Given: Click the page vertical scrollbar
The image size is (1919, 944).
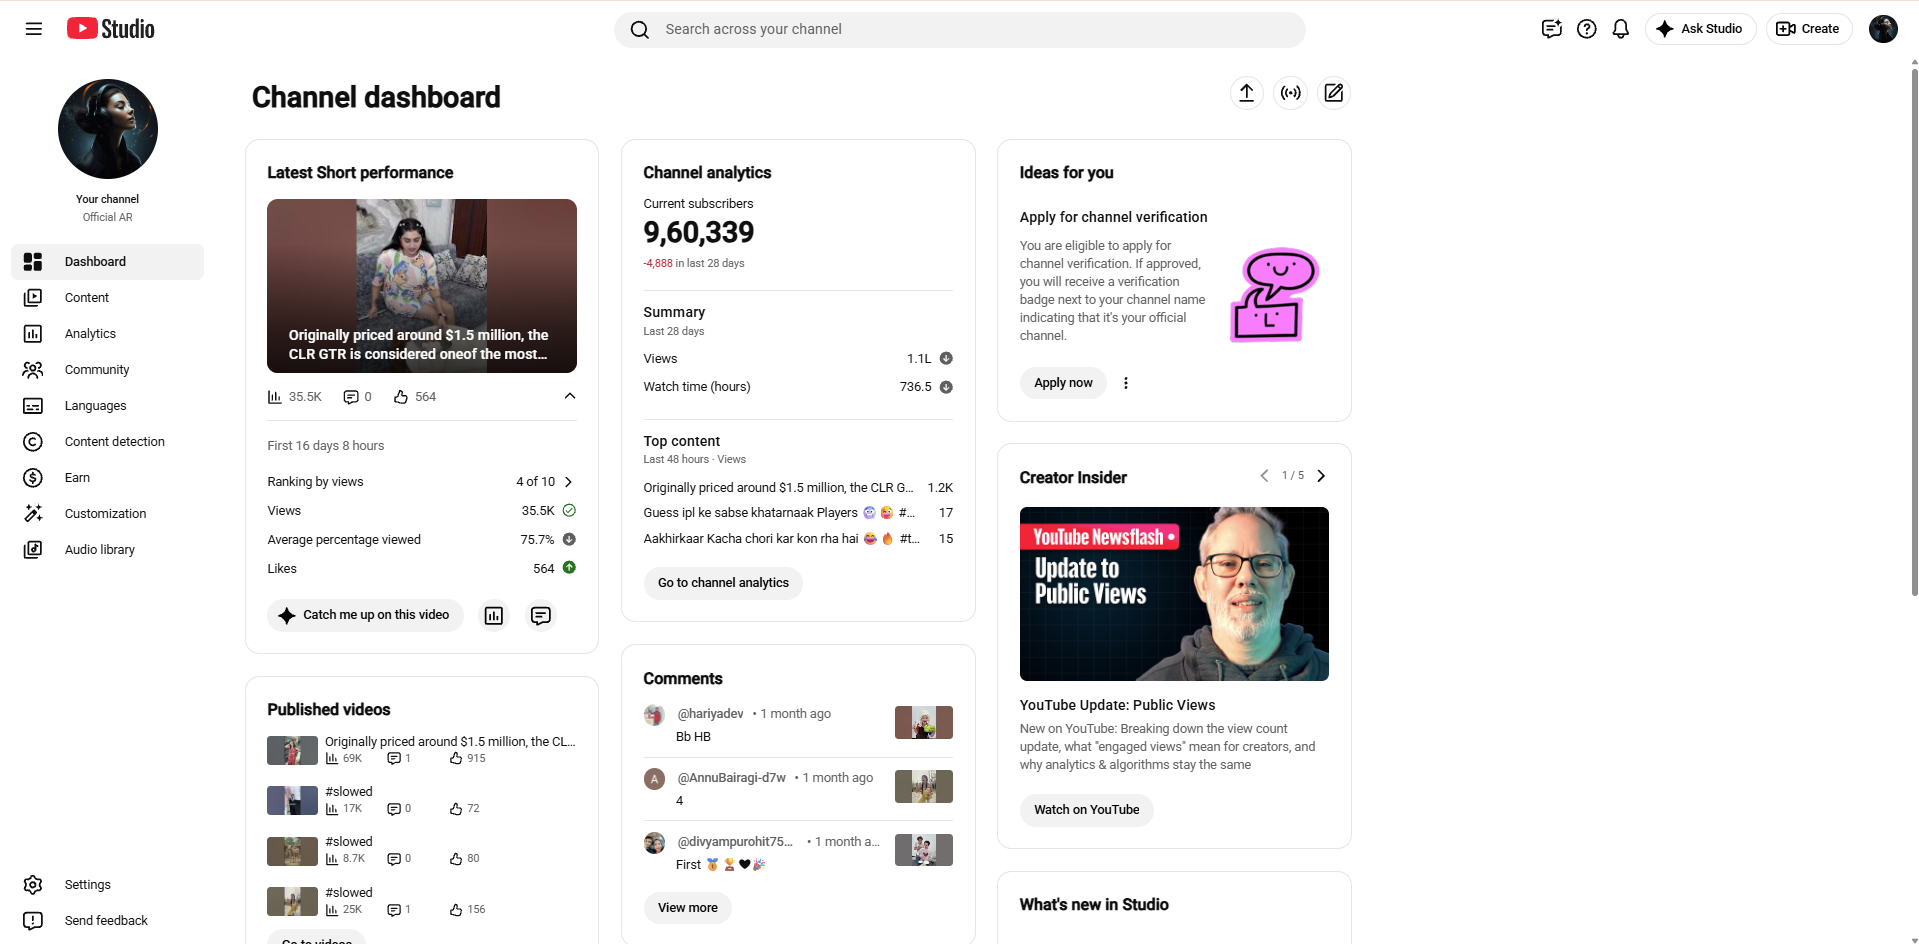Looking at the screenshot, I should (x=1914, y=330).
